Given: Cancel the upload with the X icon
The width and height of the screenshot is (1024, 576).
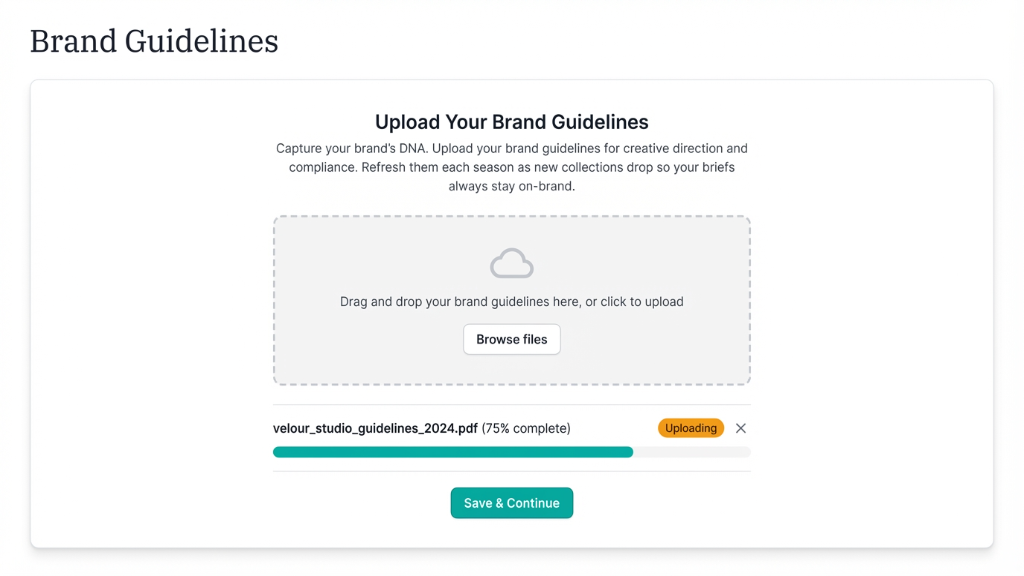Looking at the screenshot, I should click(741, 428).
